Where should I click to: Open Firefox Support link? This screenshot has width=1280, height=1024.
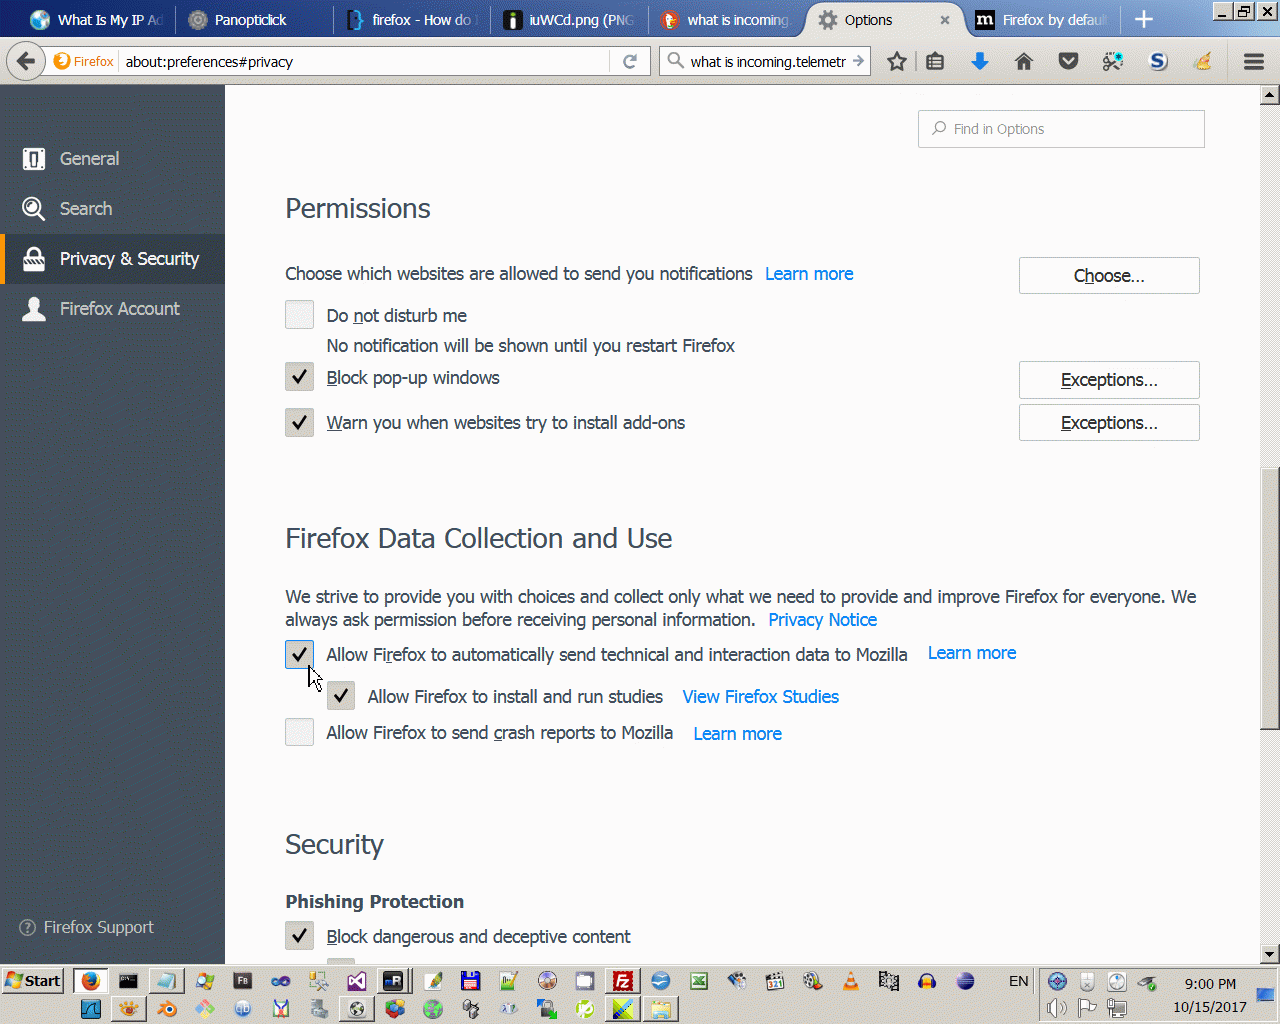pos(87,927)
